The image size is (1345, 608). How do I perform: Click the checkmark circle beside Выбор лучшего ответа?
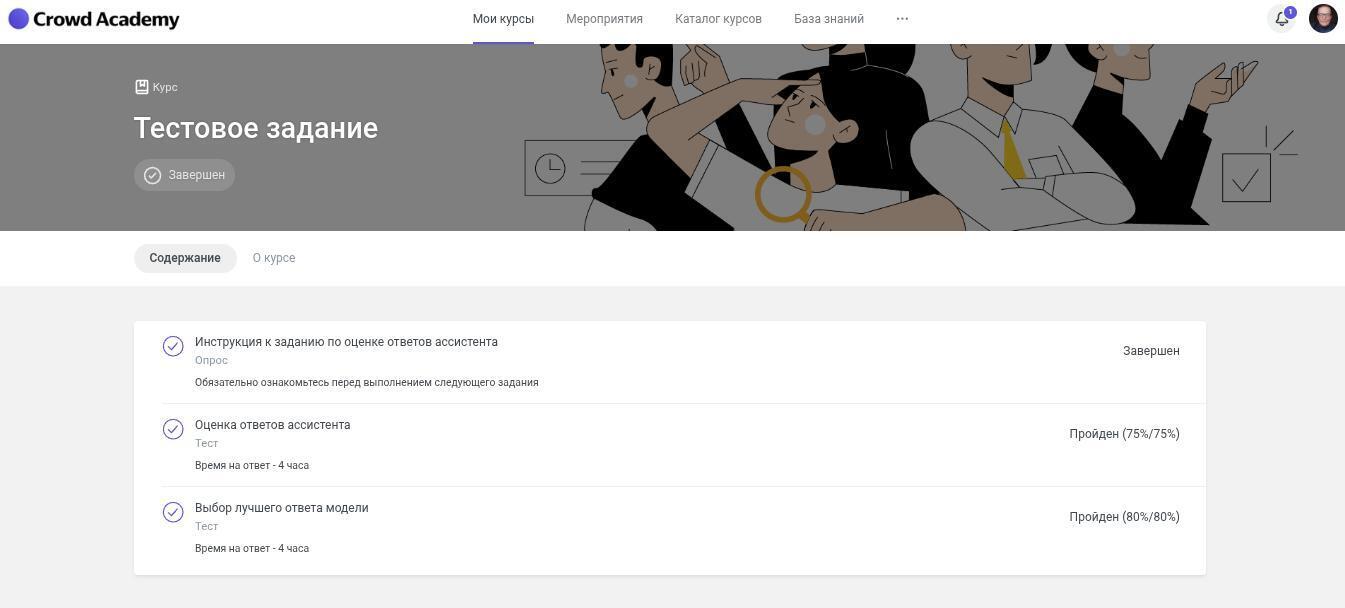[x=173, y=512]
